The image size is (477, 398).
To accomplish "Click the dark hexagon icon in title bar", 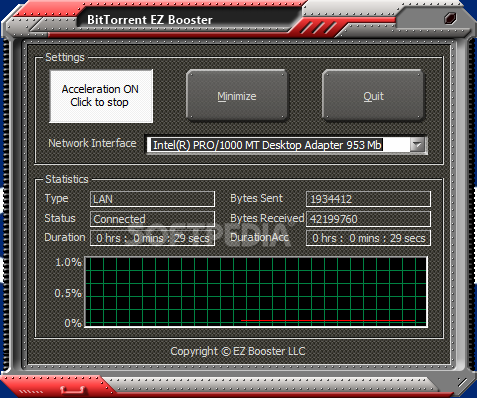I will pyautogui.click(x=450, y=18).
